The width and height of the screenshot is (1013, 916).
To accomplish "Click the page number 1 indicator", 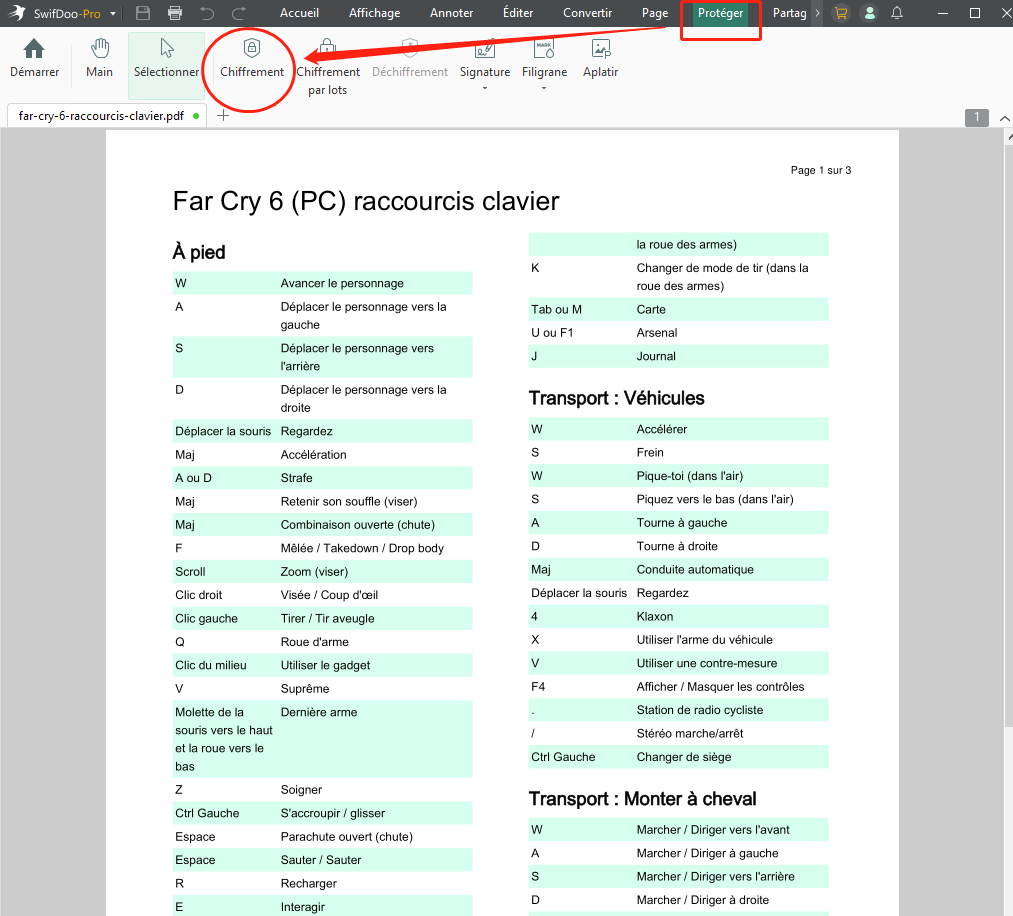I will [x=977, y=118].
